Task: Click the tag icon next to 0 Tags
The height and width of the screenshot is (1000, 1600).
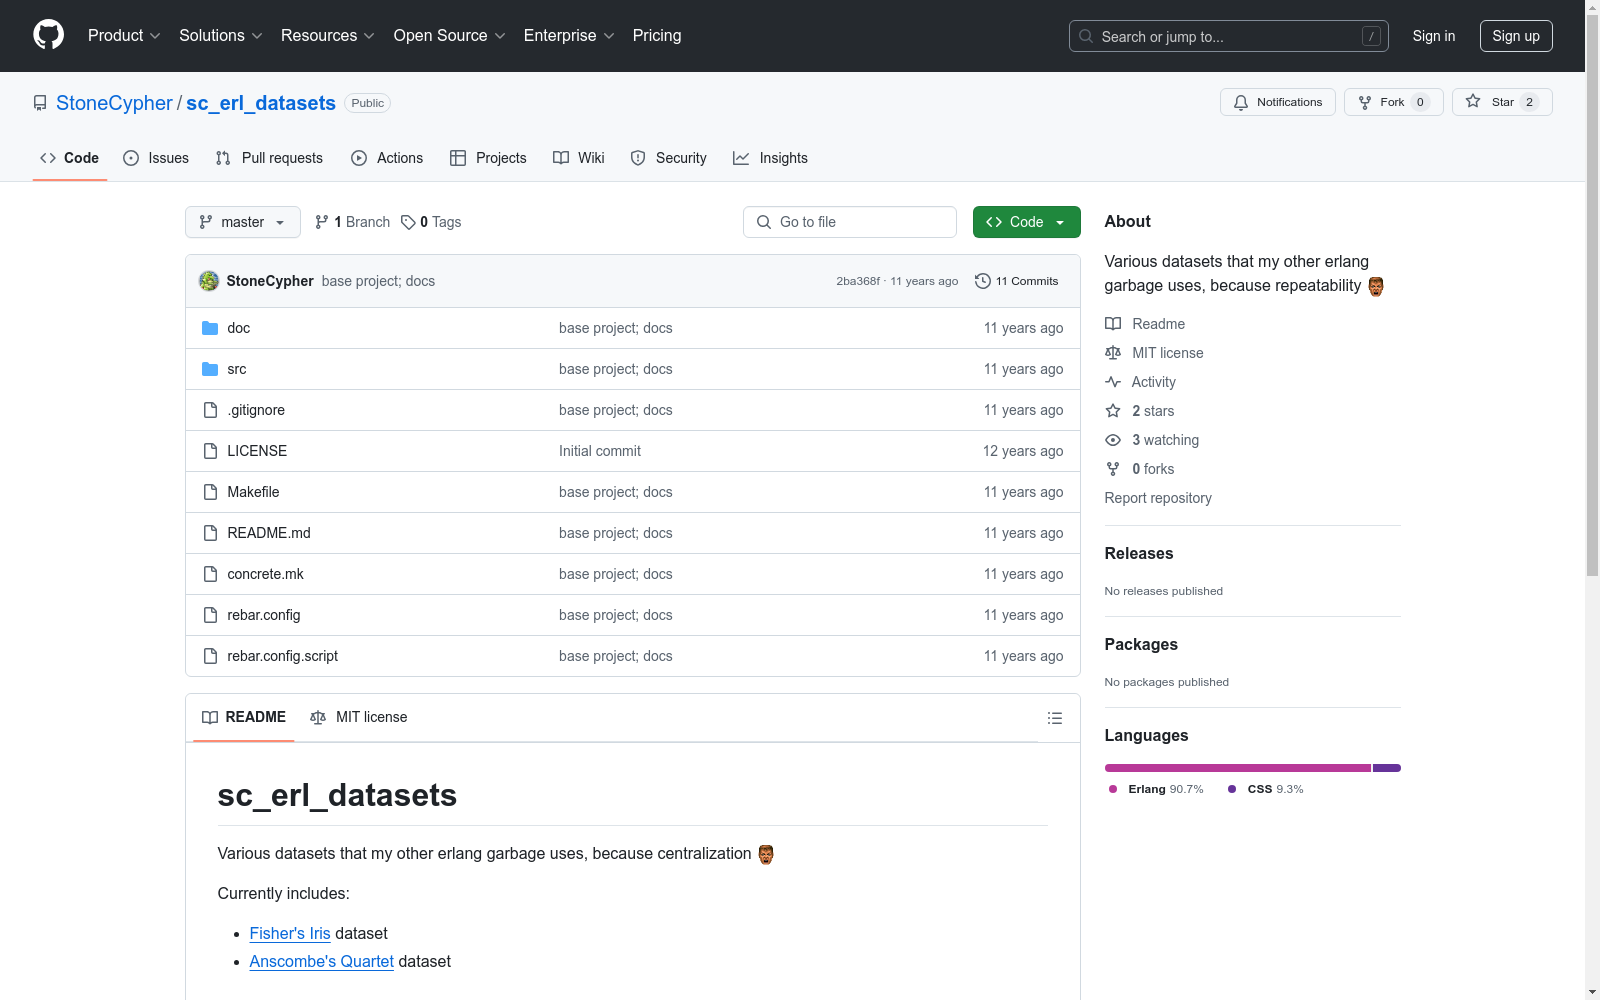Action: [408, 222]
